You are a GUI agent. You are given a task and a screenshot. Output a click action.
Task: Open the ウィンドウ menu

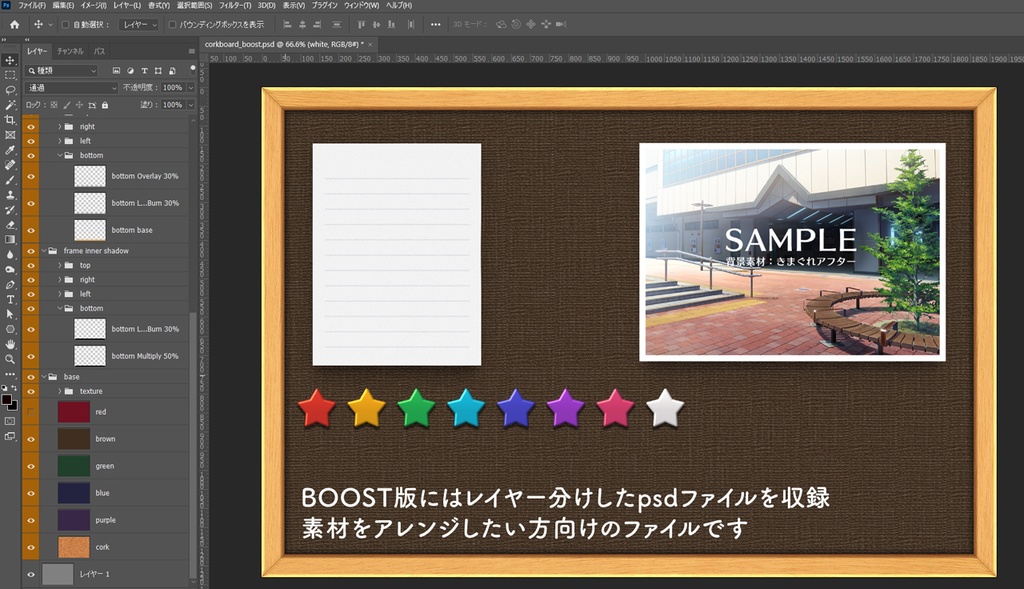(x=361, y=5)
